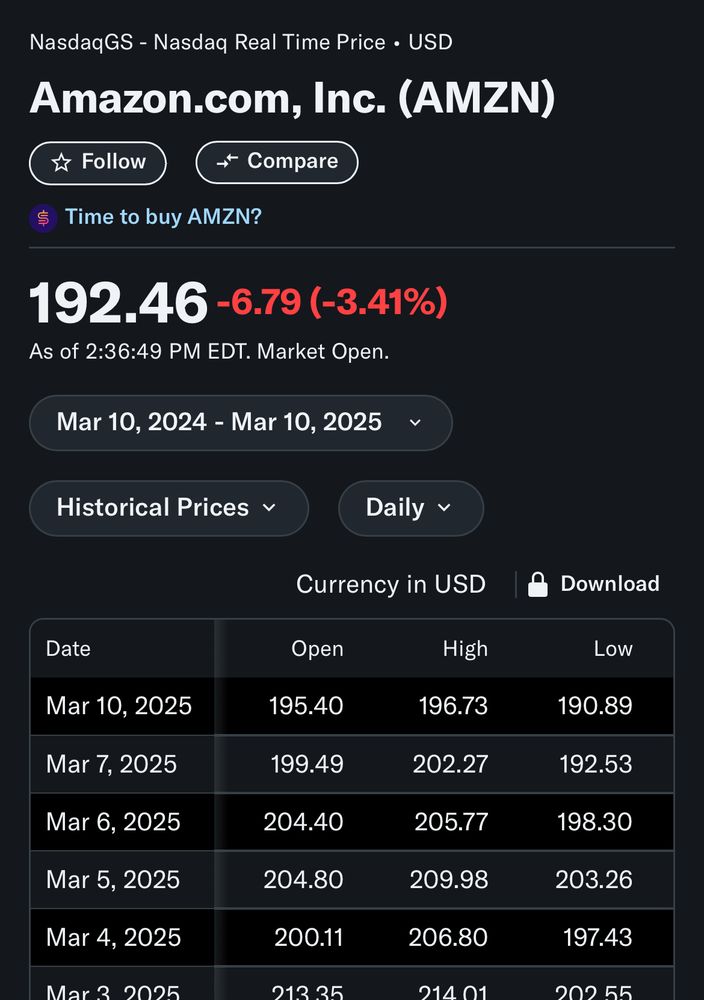Select the Mar 10, 2025 row date
Screen dimensions: 704x1000
tap(119, 706)
